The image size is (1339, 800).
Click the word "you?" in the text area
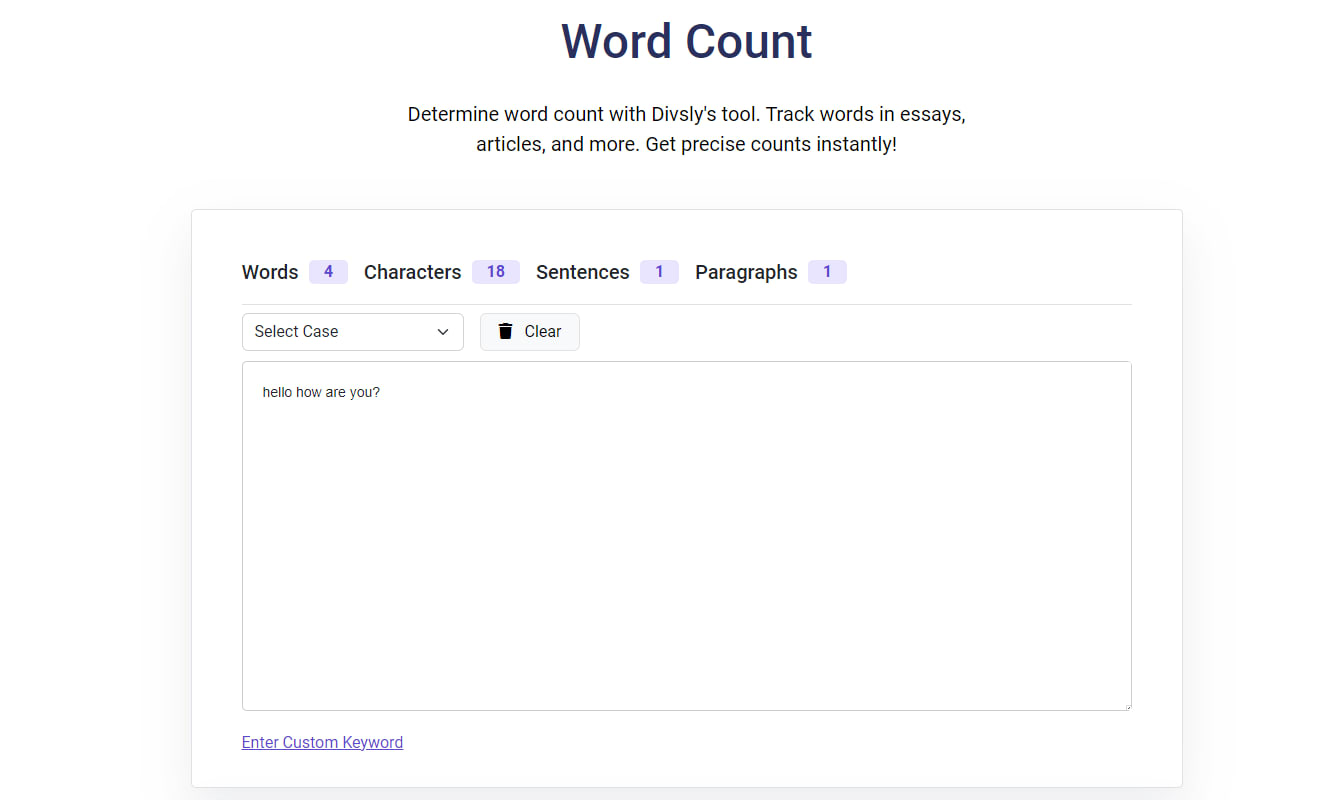364,392
